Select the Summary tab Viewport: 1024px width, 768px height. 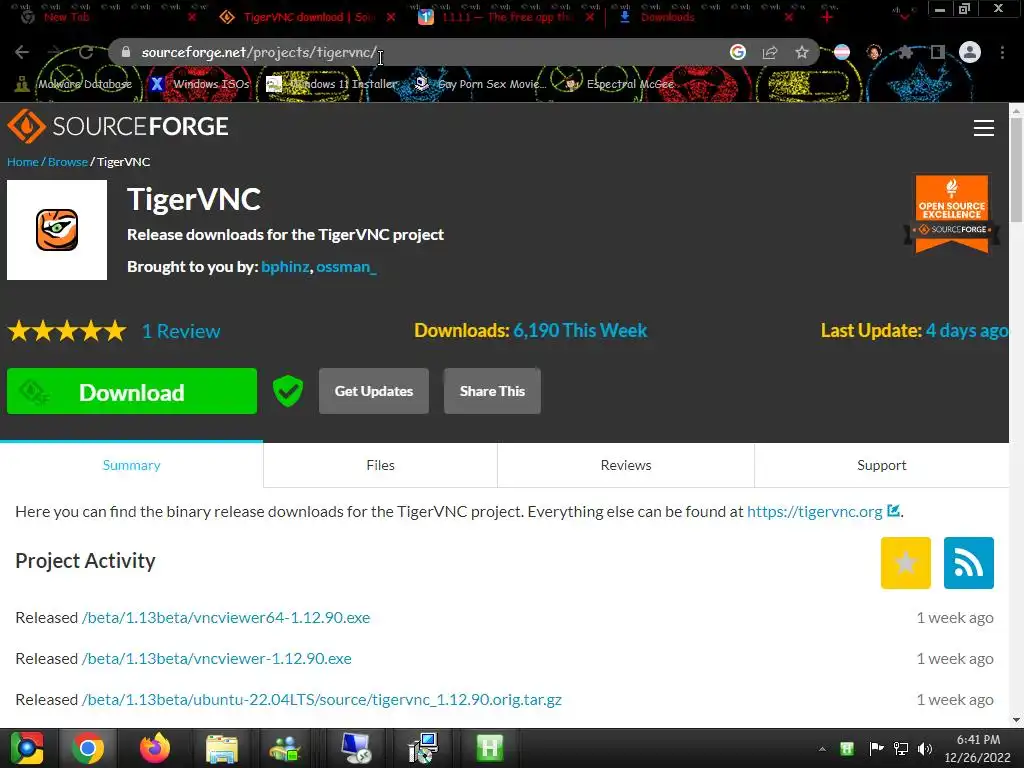[131, 465]
